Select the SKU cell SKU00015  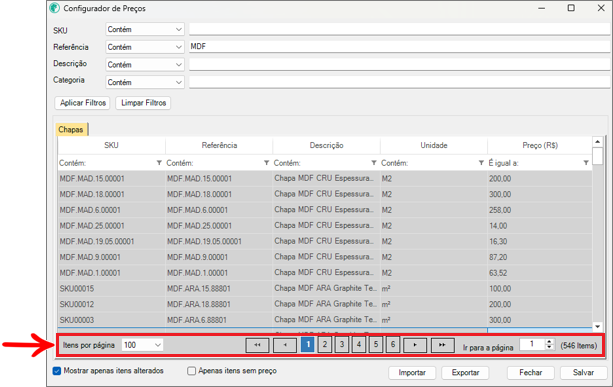(111, 288)
